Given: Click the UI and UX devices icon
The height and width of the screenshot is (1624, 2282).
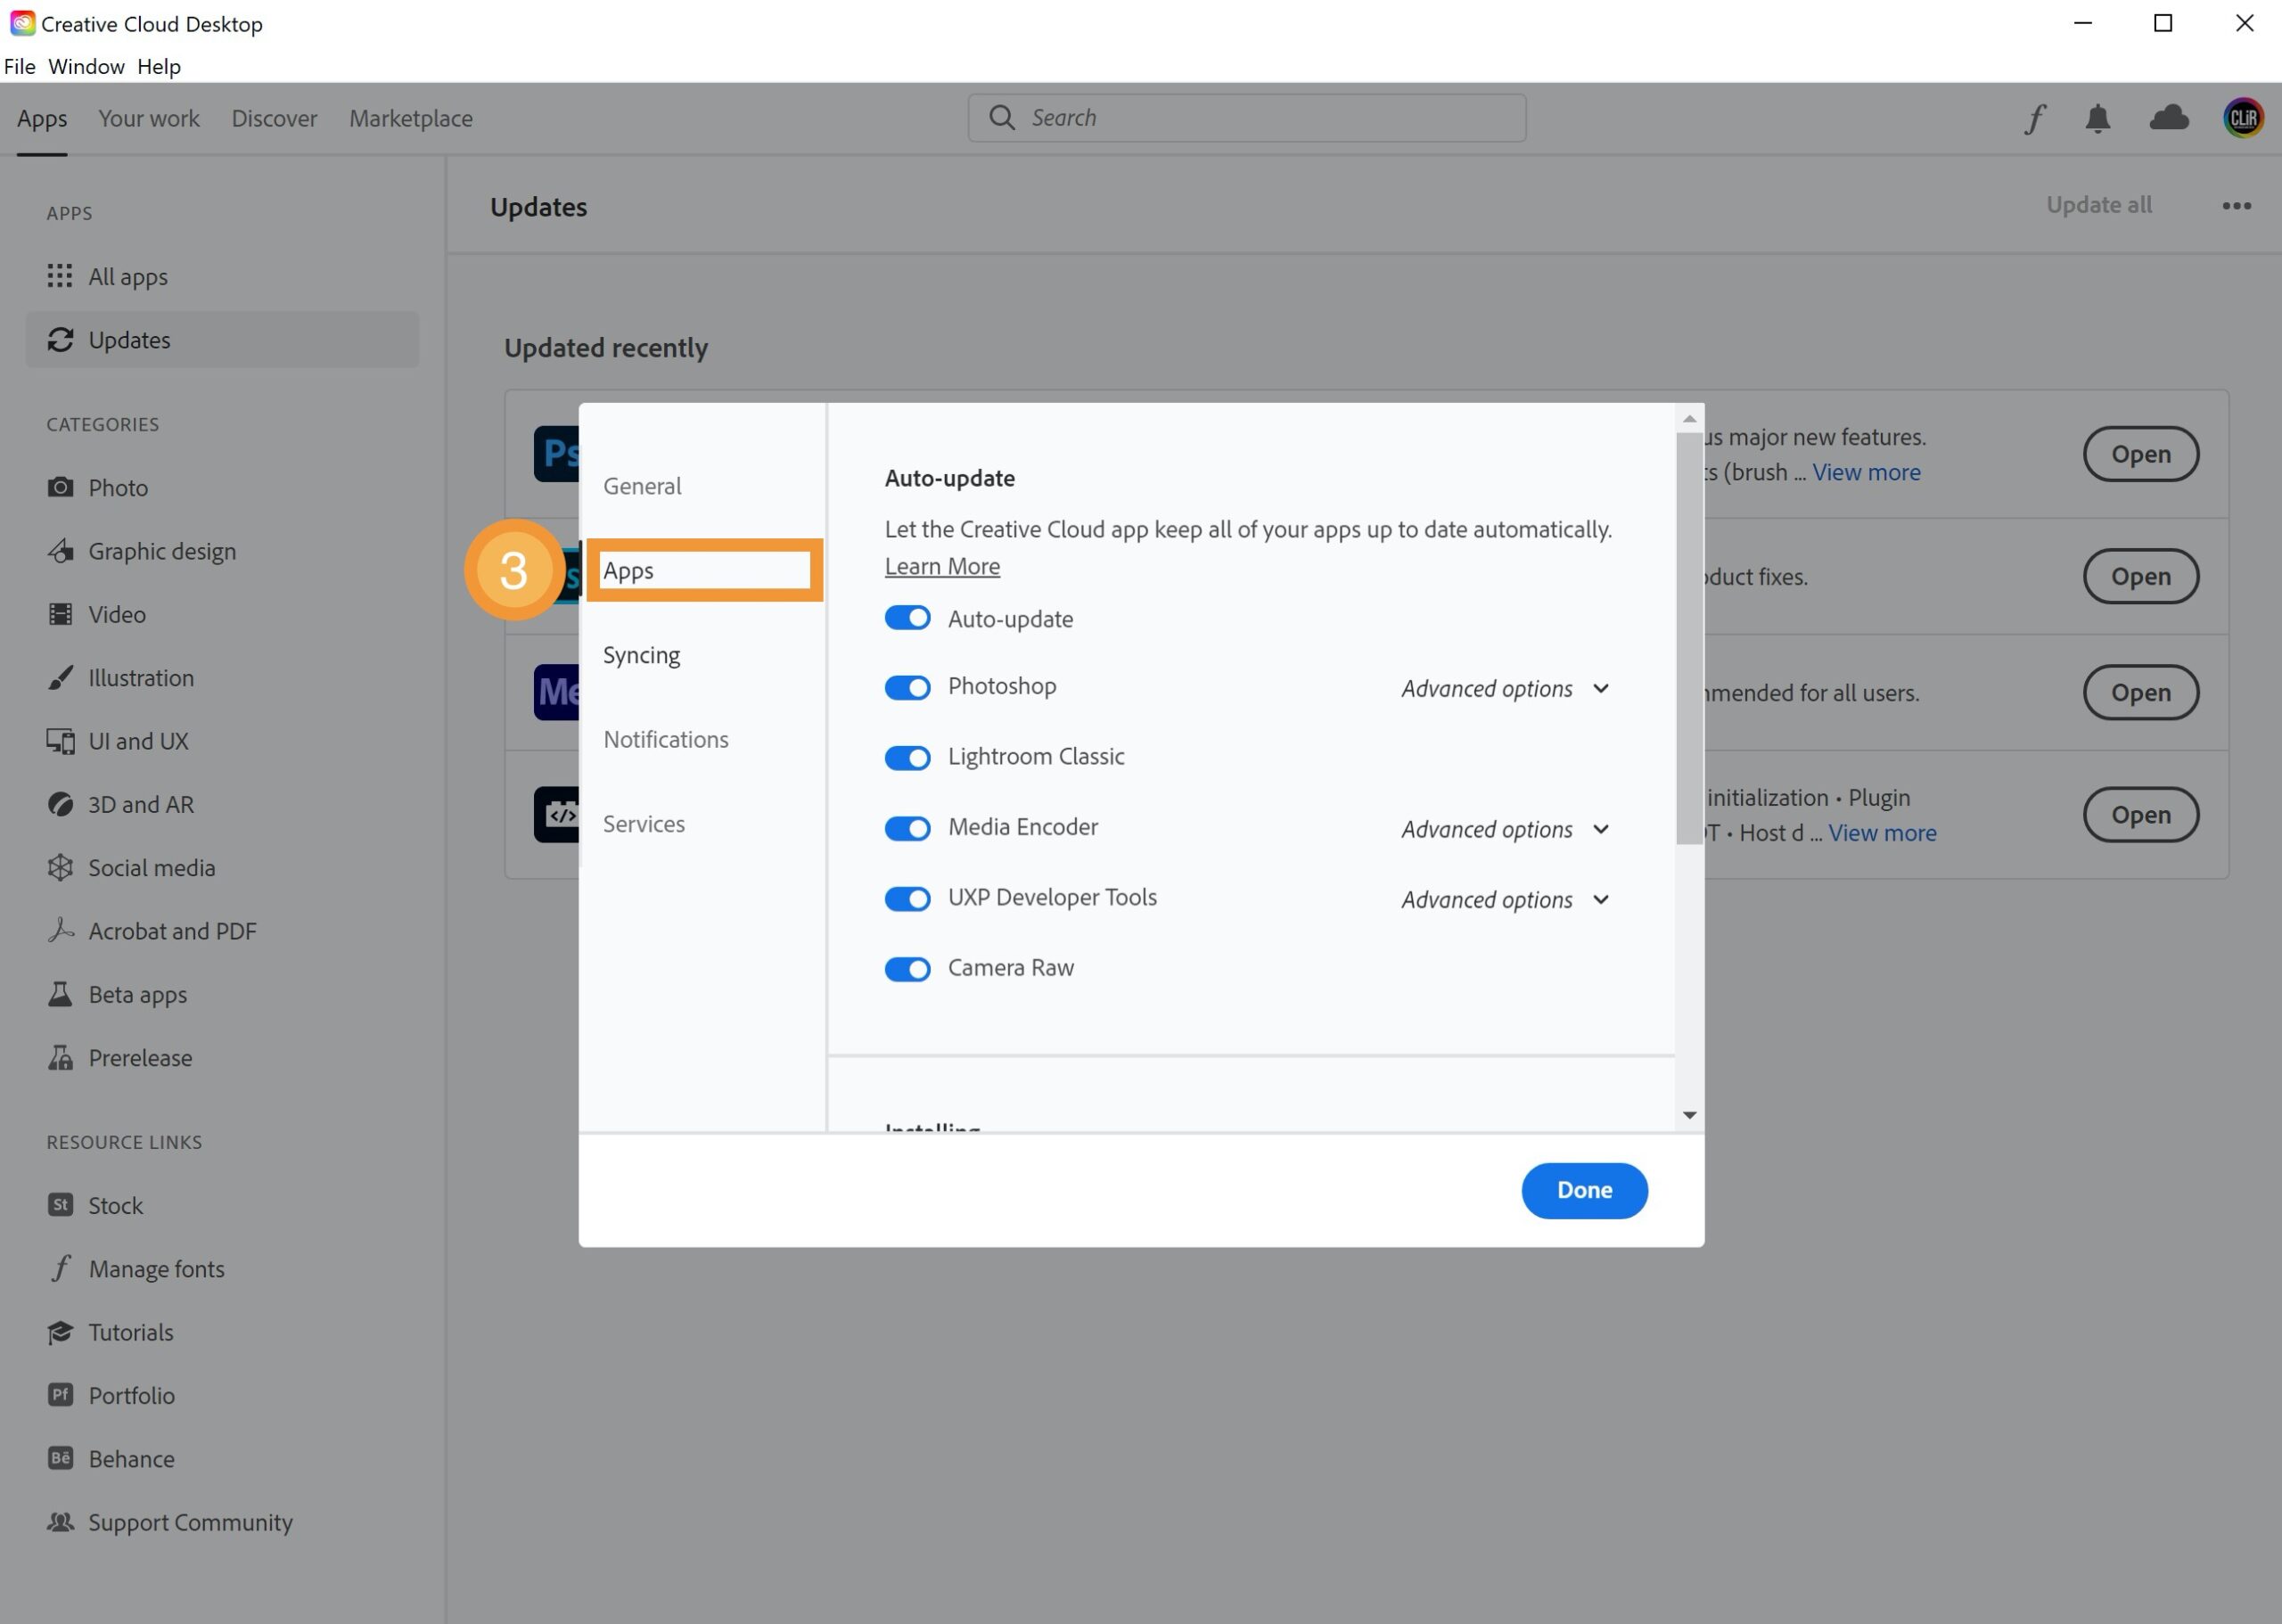Looking at the screenshot, I should point(60,741).
